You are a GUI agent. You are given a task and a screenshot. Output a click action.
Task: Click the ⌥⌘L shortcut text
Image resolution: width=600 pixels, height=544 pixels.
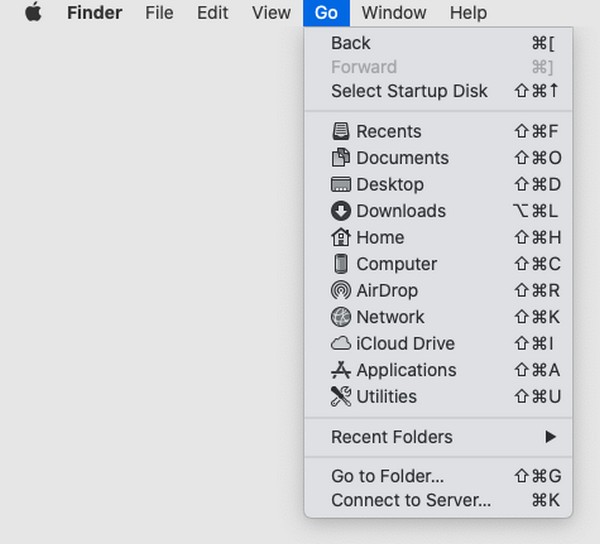536,211
